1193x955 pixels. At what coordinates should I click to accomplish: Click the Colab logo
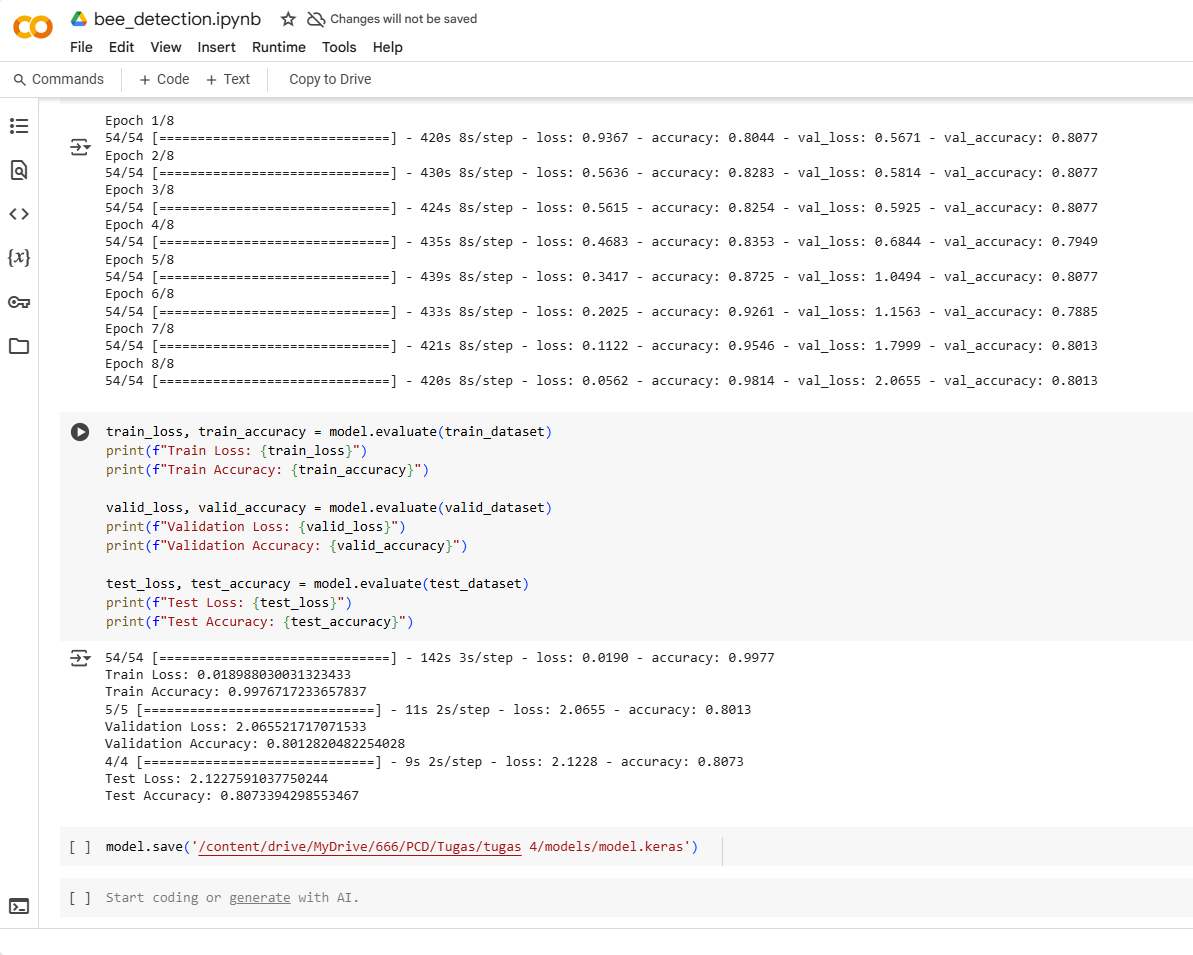coord(32,28)
